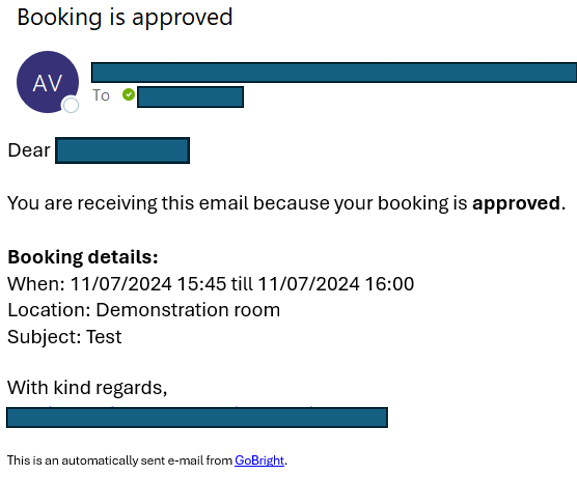Click the Booking details heading
Image resolution: width=577 pixels, height=477 pixels.
point(83,257)
